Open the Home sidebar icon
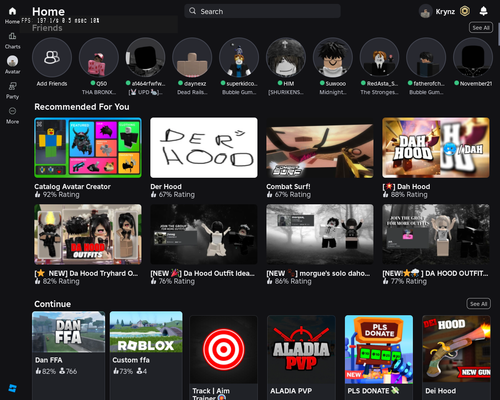 pyautogui.click(x=12, y=12)
